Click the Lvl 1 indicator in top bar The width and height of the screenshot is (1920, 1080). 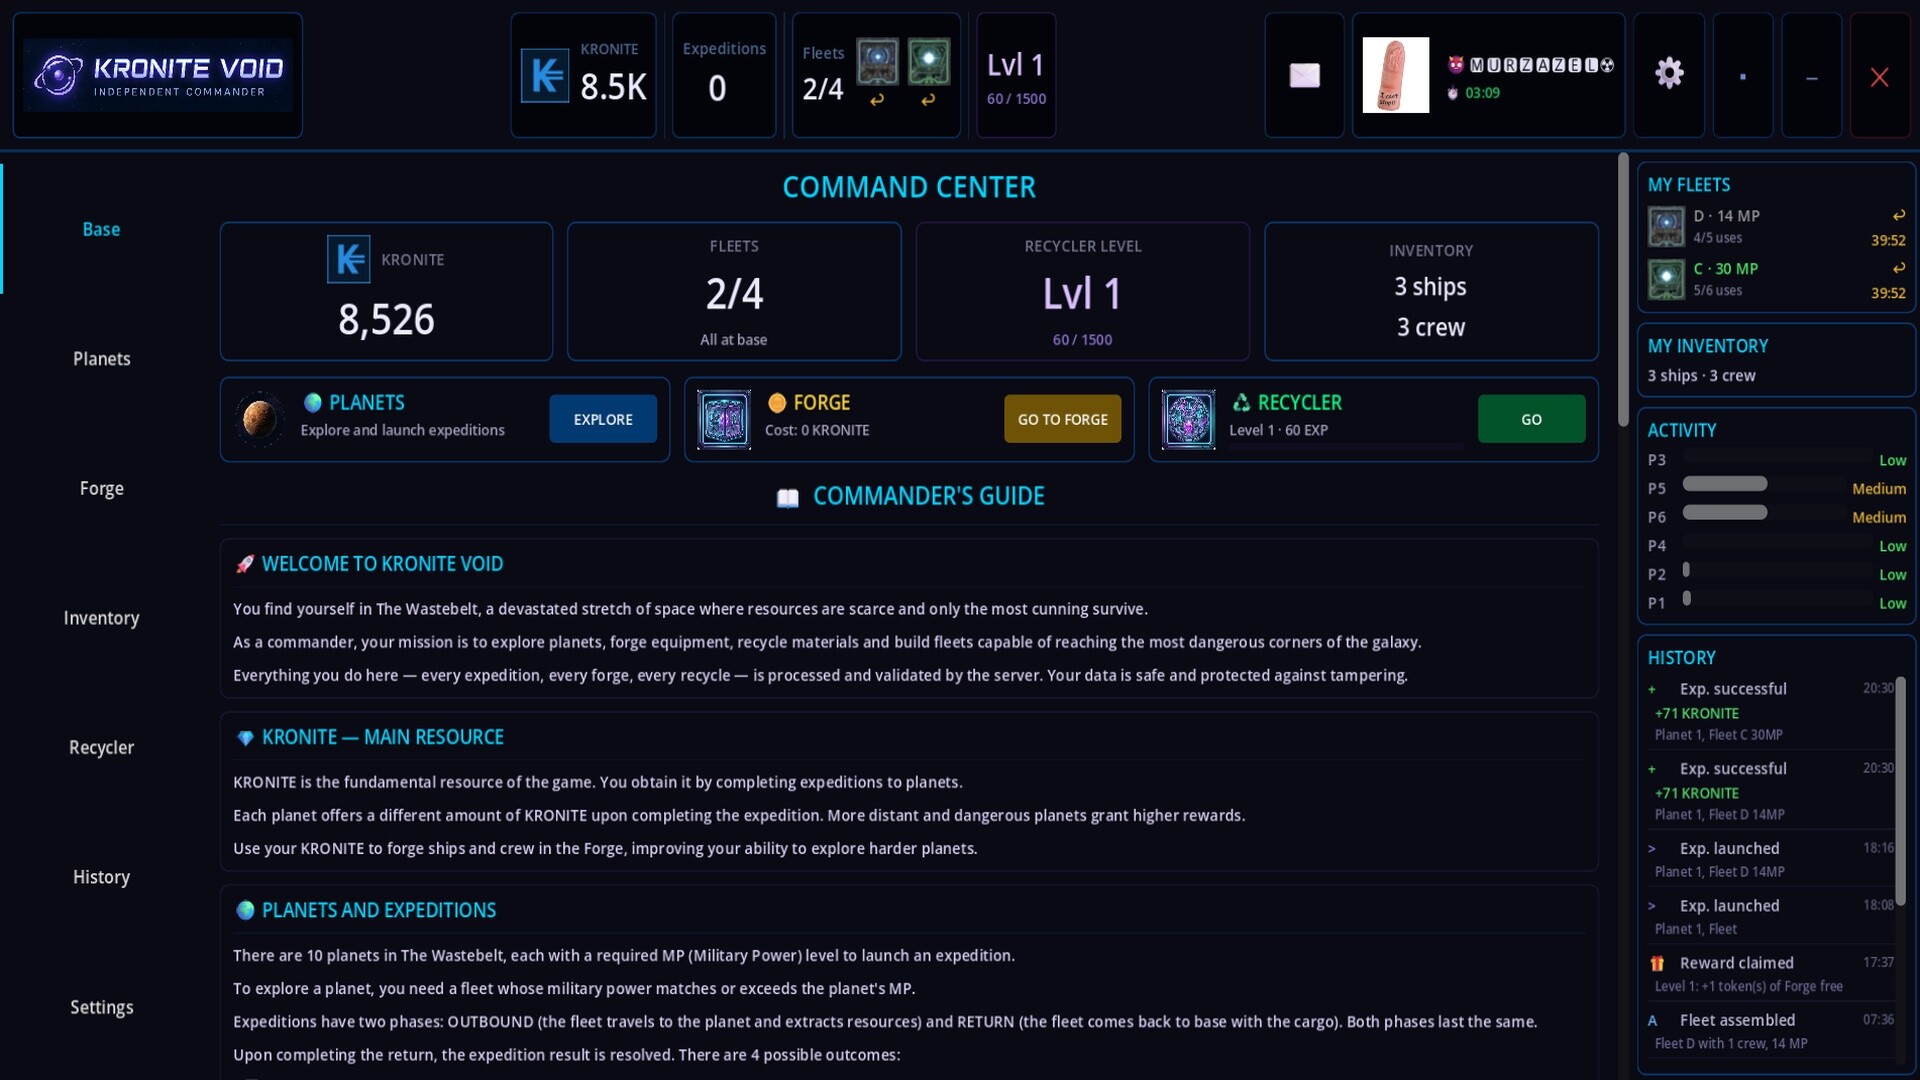point(1016,75)
